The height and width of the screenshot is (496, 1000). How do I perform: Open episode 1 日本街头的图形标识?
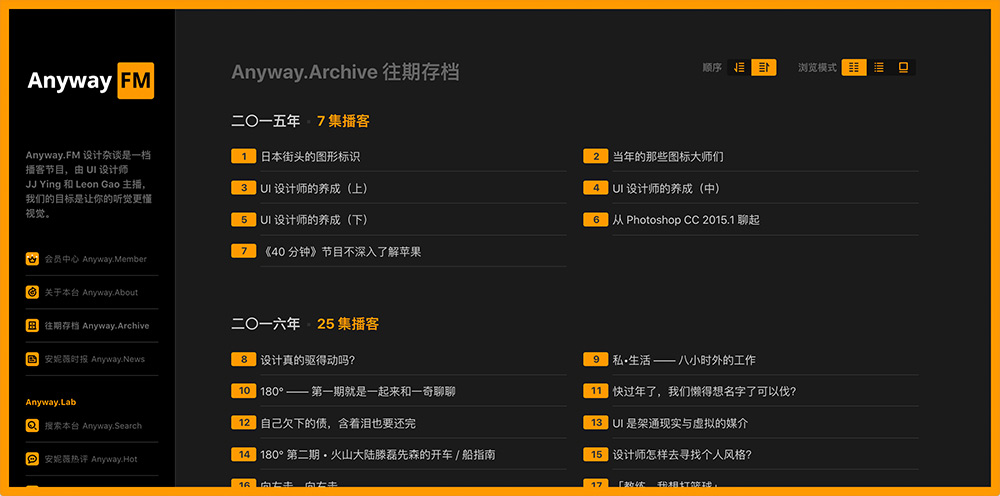(399, 156)
